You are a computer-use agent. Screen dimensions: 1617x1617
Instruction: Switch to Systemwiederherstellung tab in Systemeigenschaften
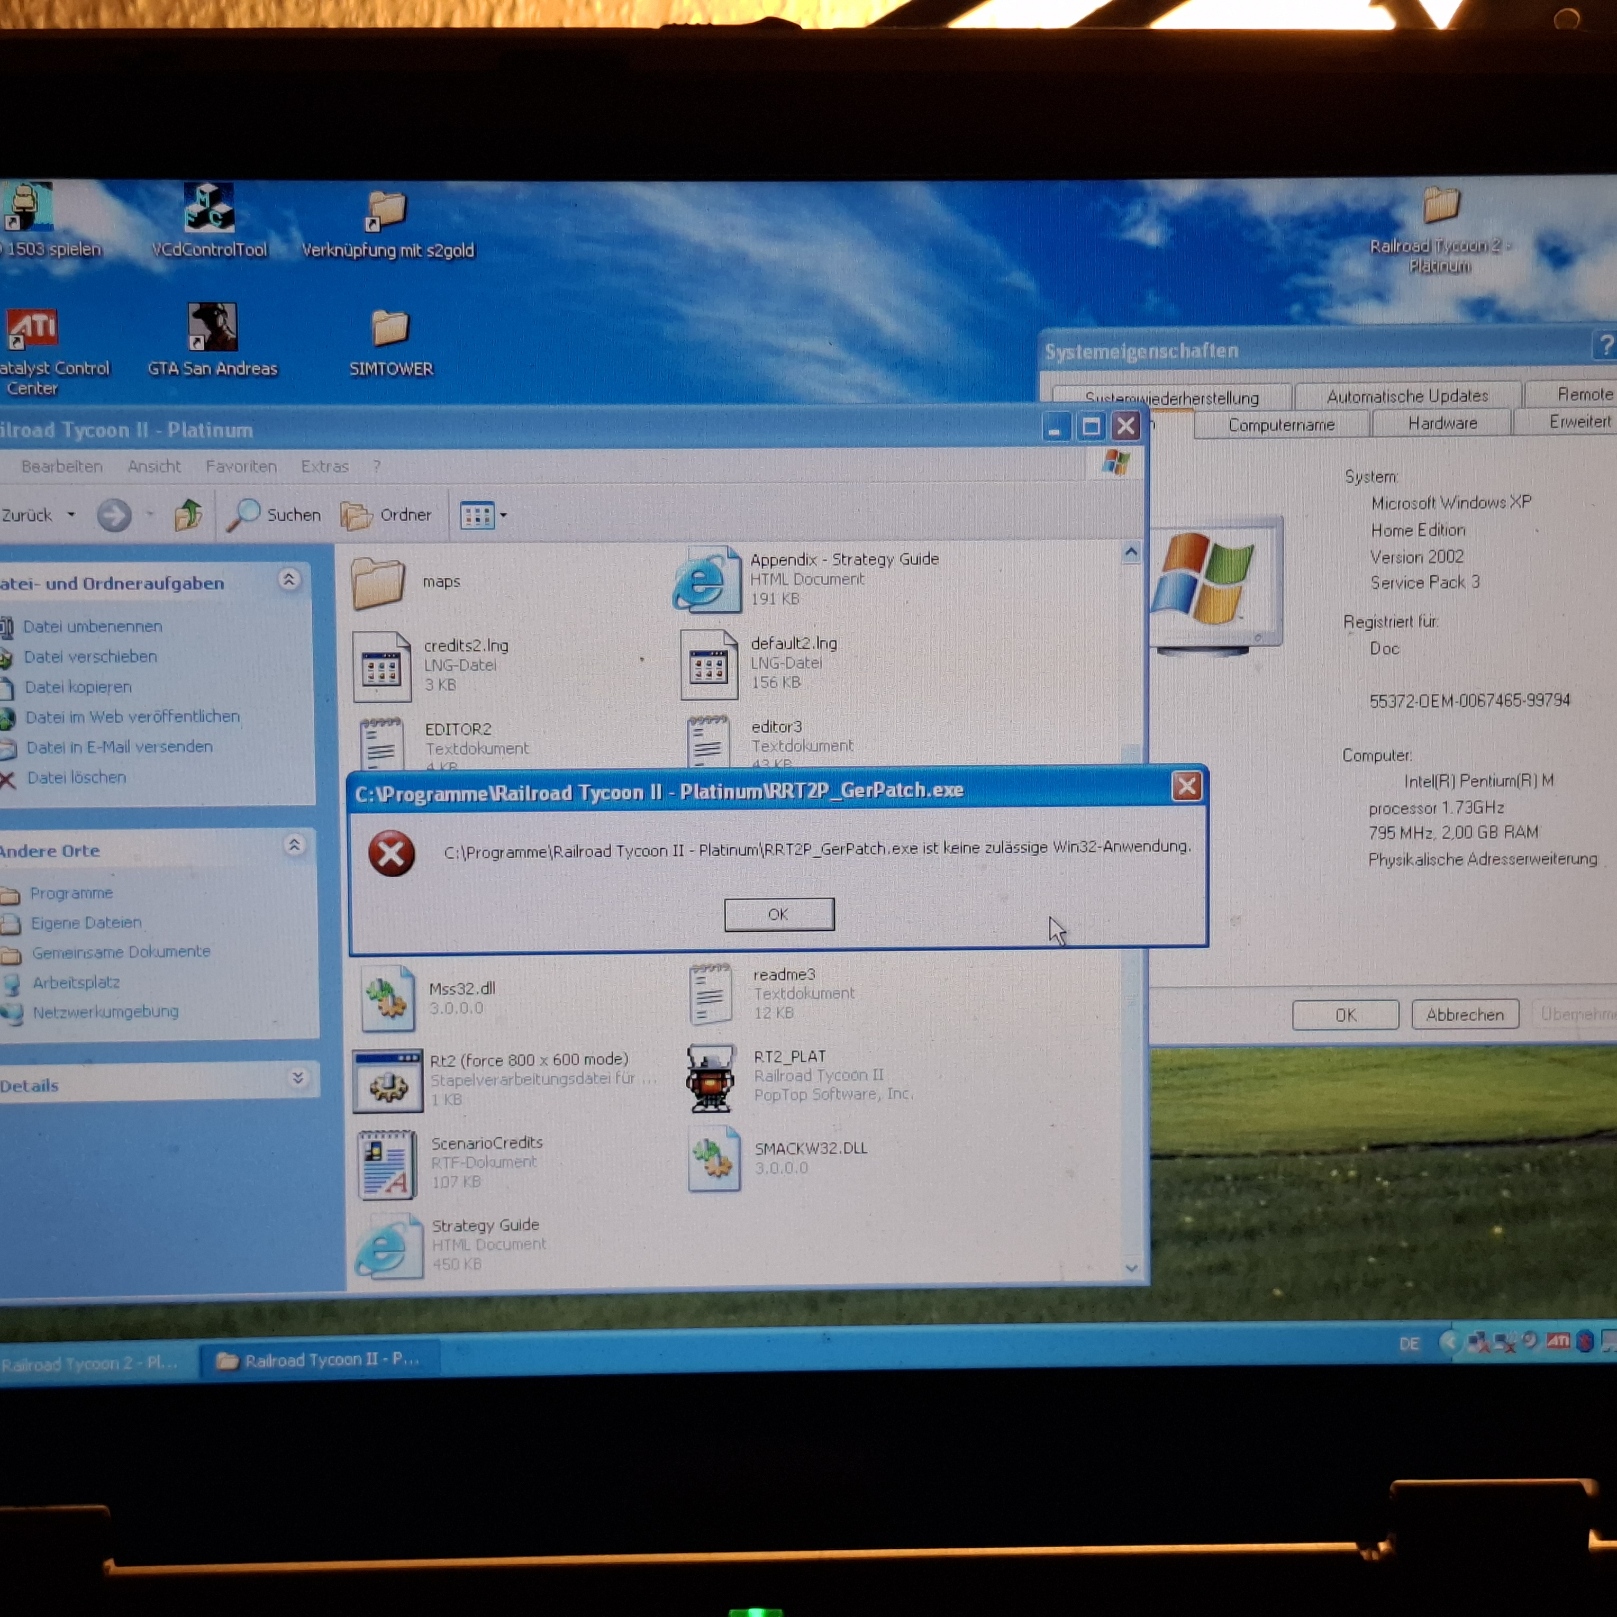[x=1171, y=397]
